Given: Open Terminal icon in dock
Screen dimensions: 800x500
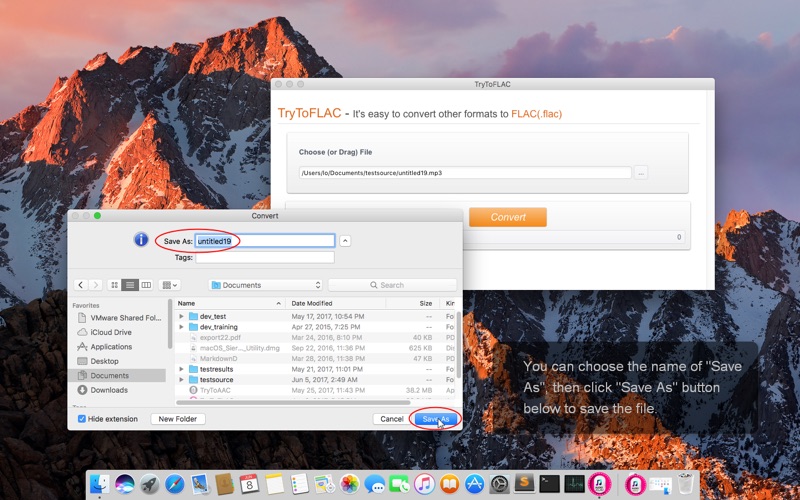Looking at the screenshot, I should (549, 483).
